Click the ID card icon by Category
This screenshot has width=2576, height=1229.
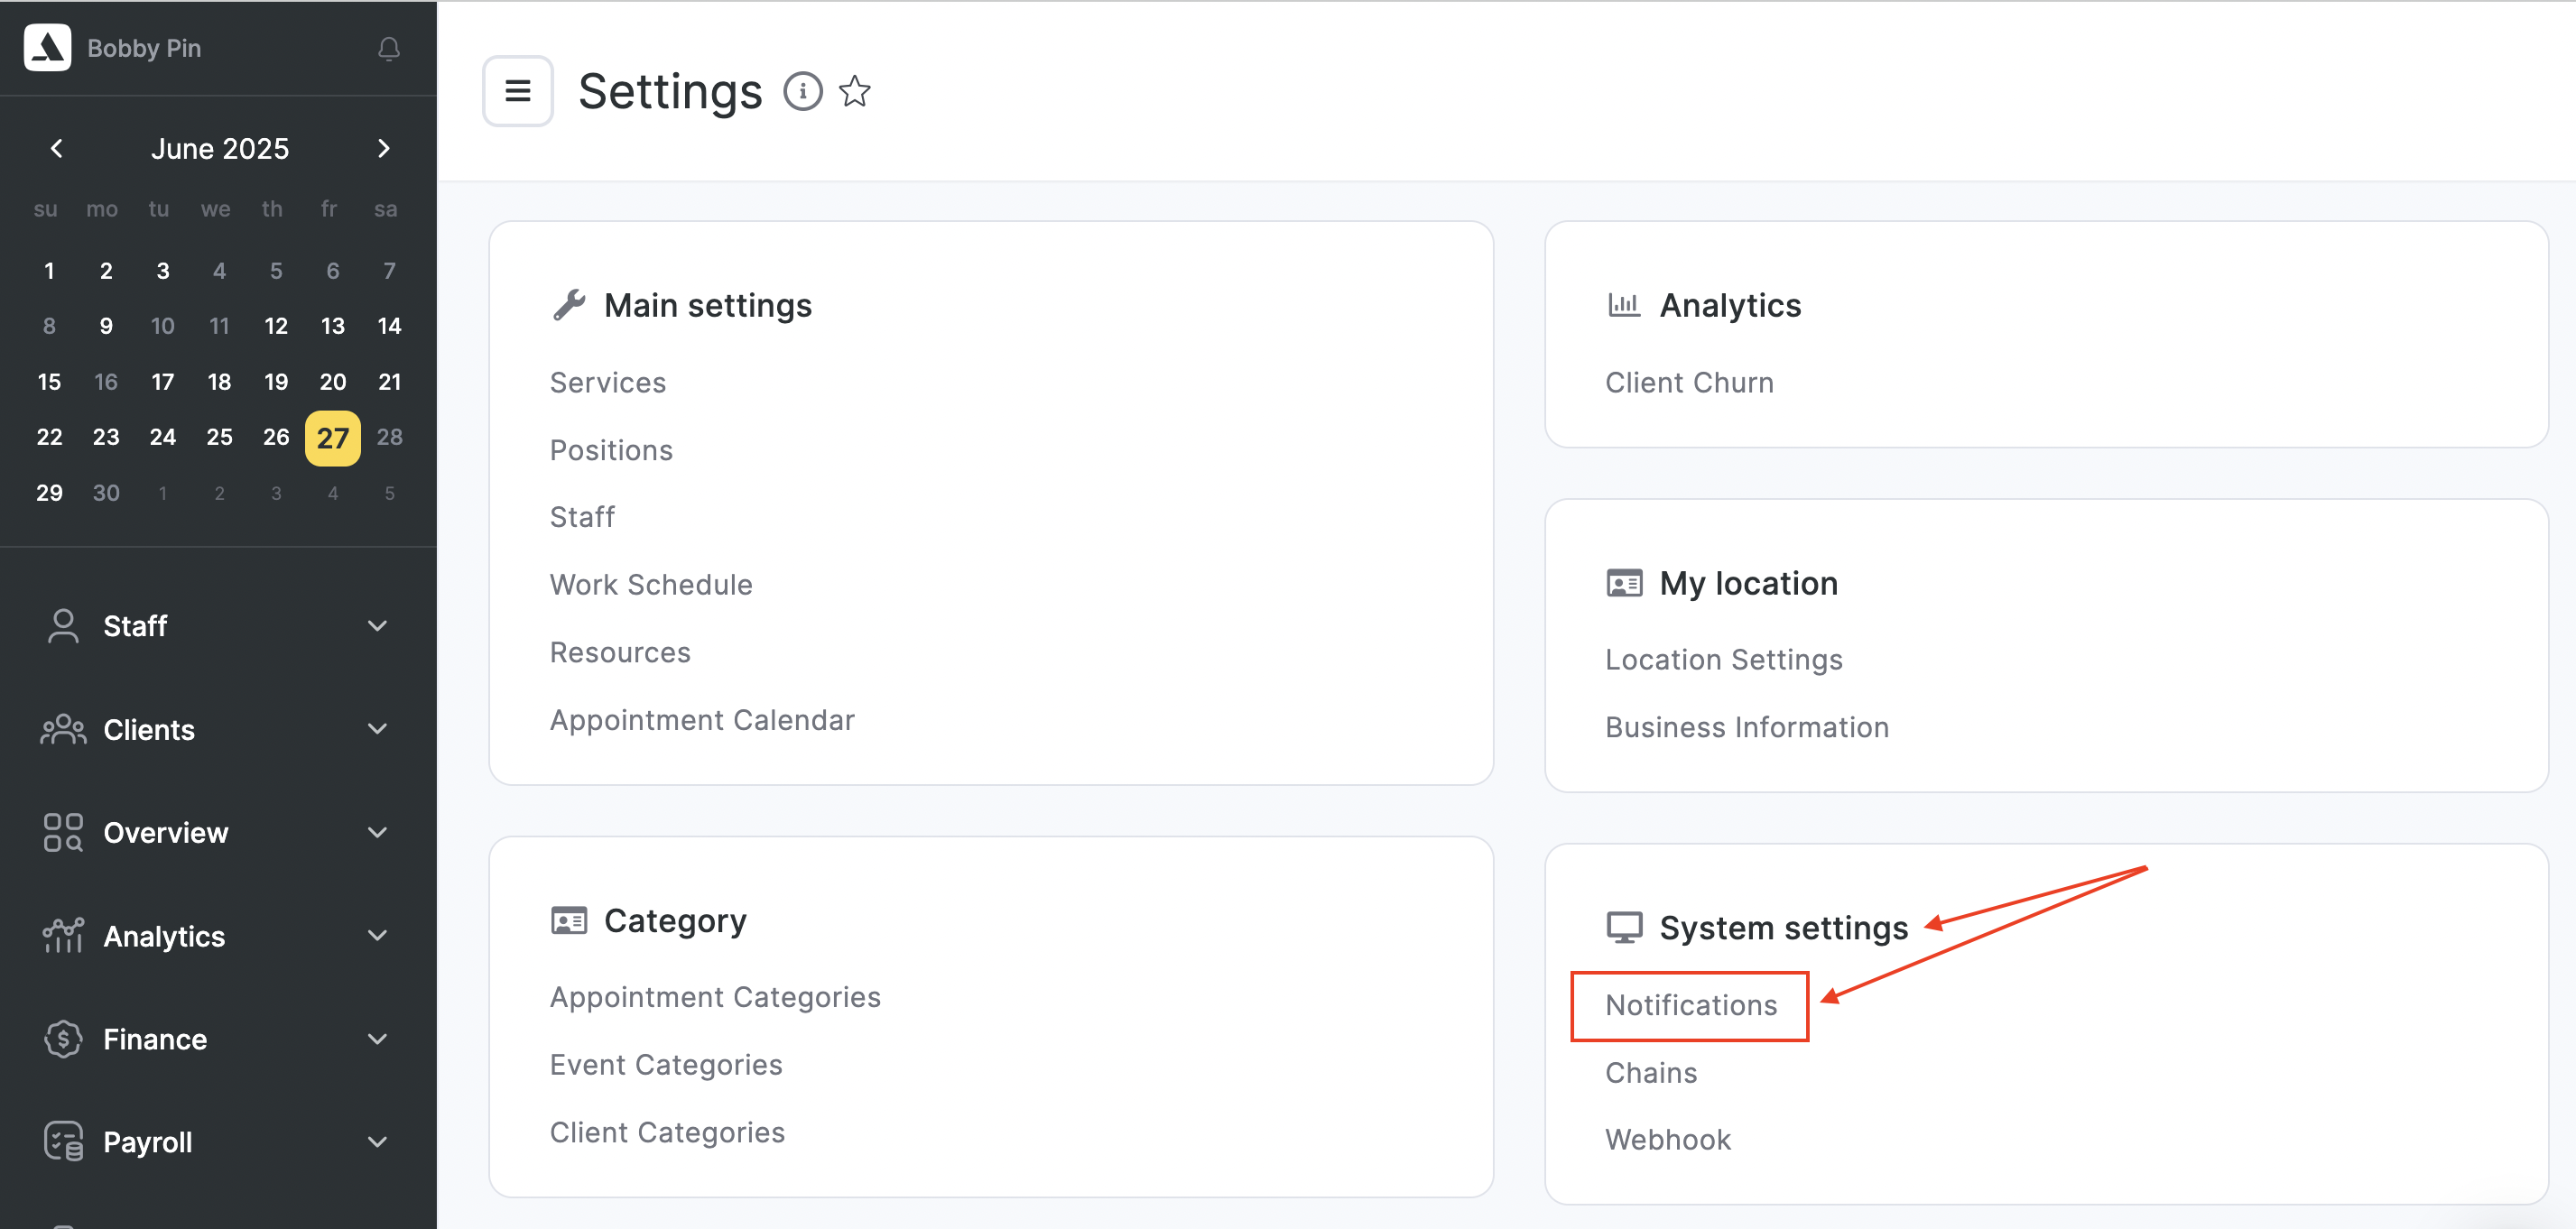(569, 920)
